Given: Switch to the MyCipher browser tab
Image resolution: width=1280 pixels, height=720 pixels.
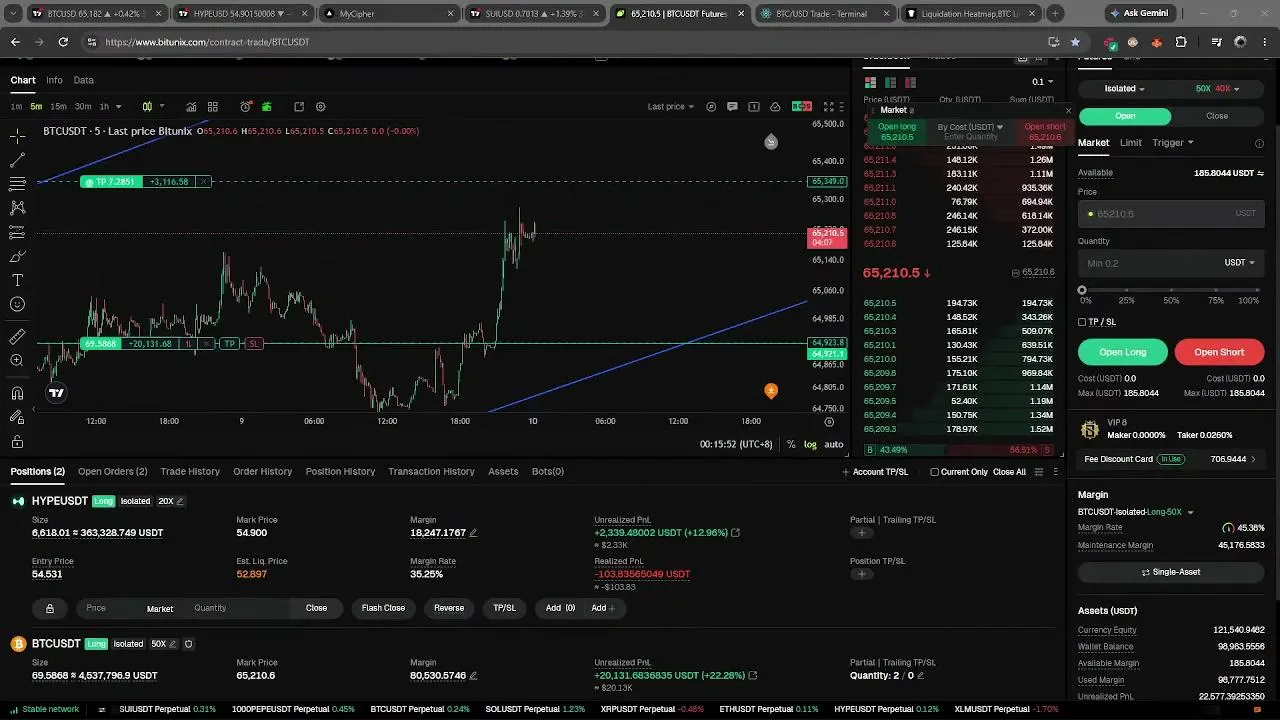Looking at the screenshot, I should (390, 14).
